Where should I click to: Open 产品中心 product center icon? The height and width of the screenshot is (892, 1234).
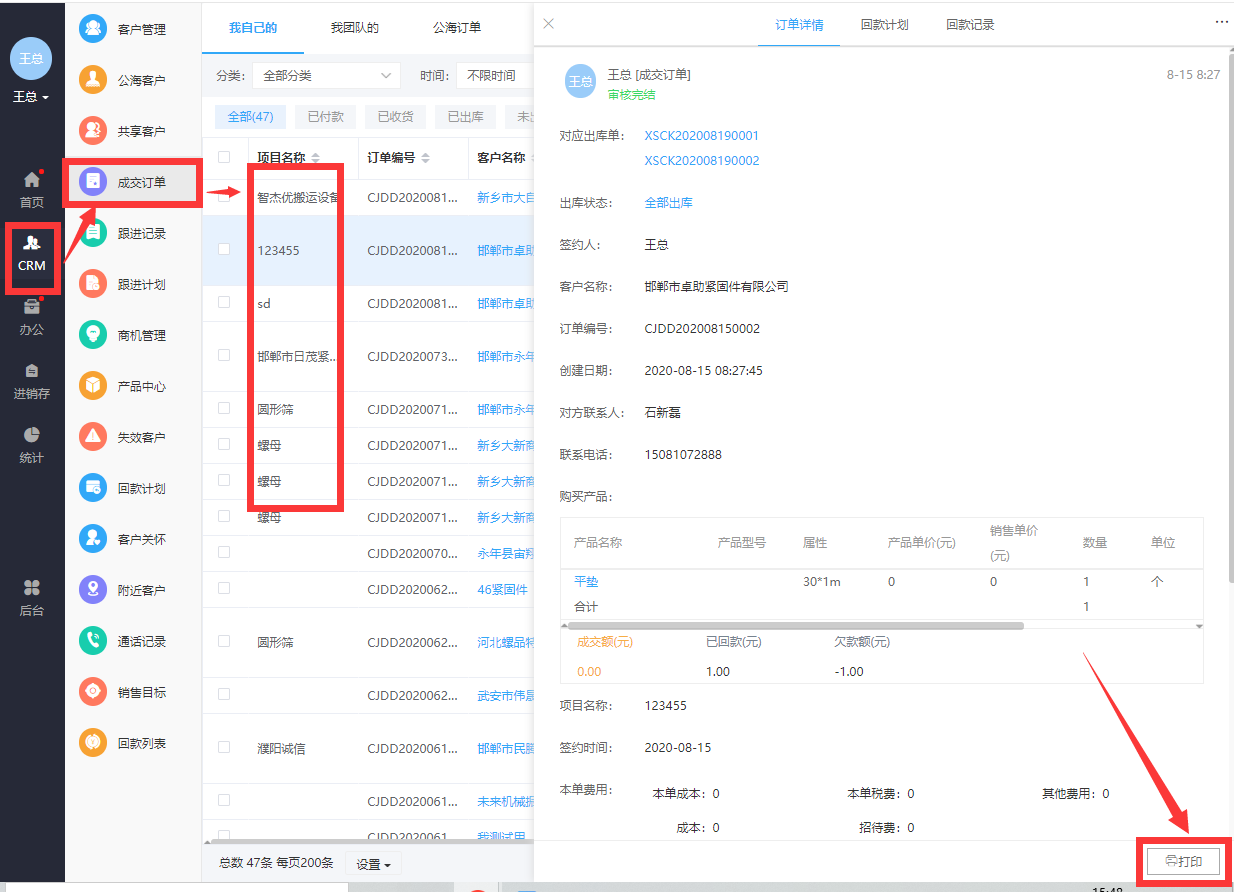pos(93,386)
